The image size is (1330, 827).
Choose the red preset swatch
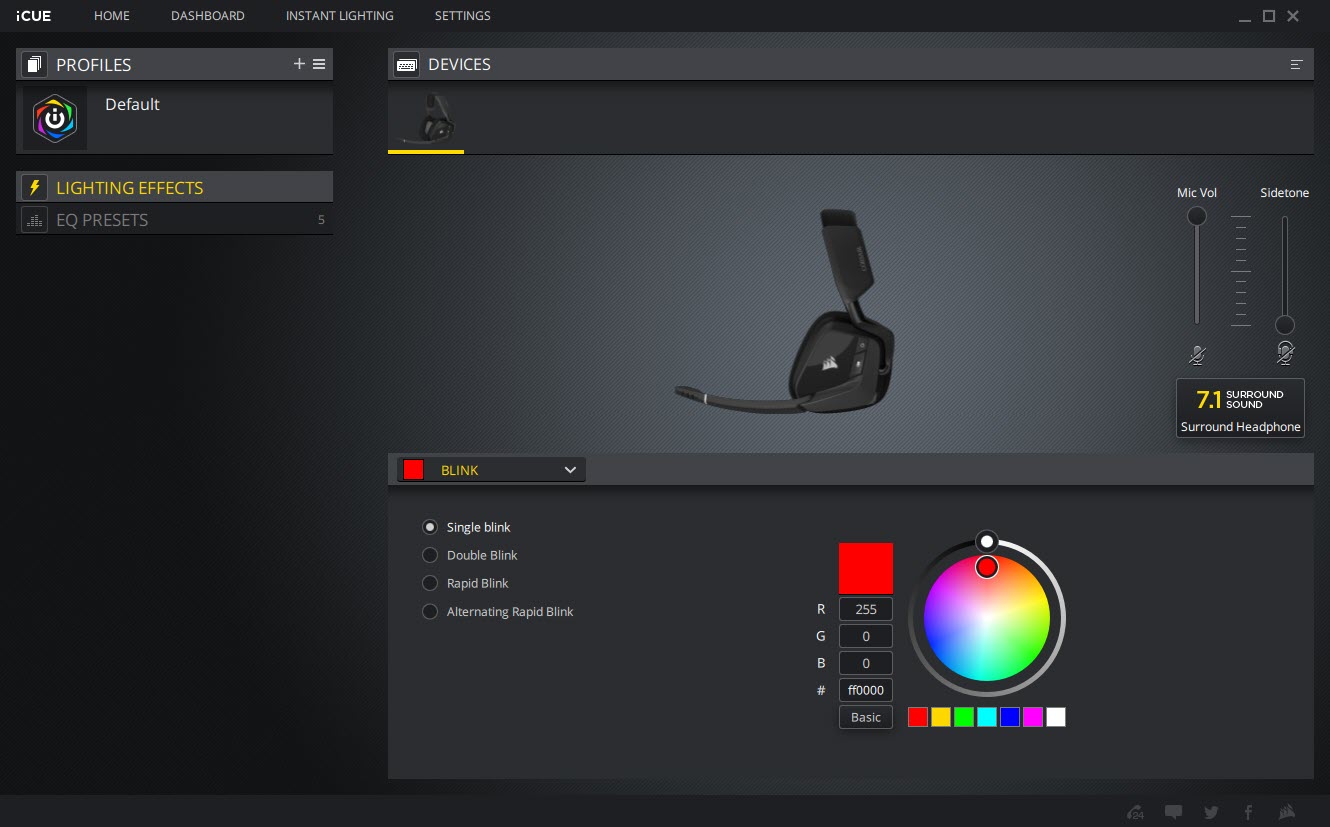click(918, 717)
